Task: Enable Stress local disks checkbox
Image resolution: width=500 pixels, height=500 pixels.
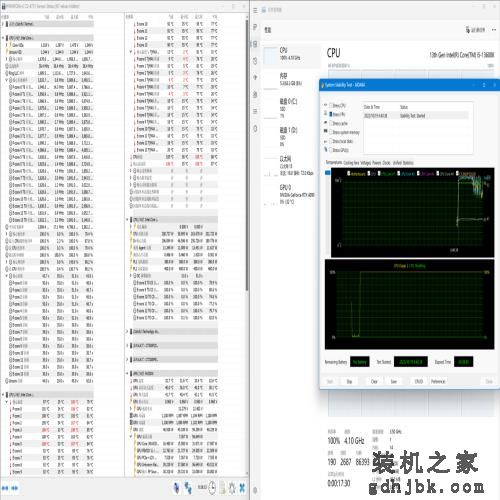Action: [x=331, y=141]
